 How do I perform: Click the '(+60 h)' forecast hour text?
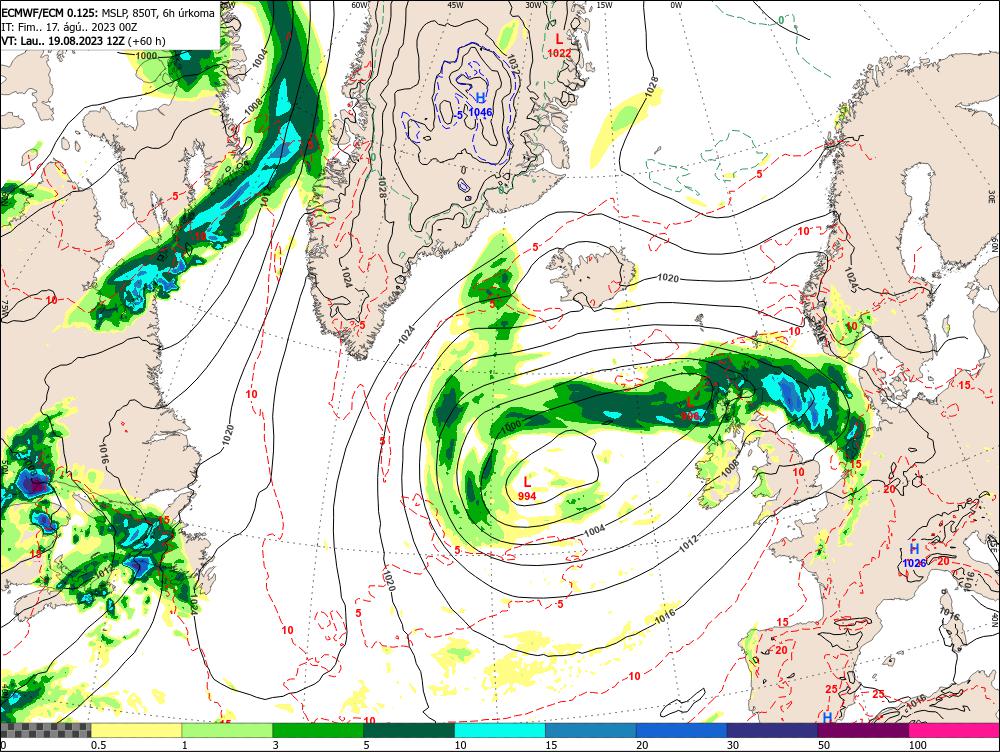click(x=147, y=41)
